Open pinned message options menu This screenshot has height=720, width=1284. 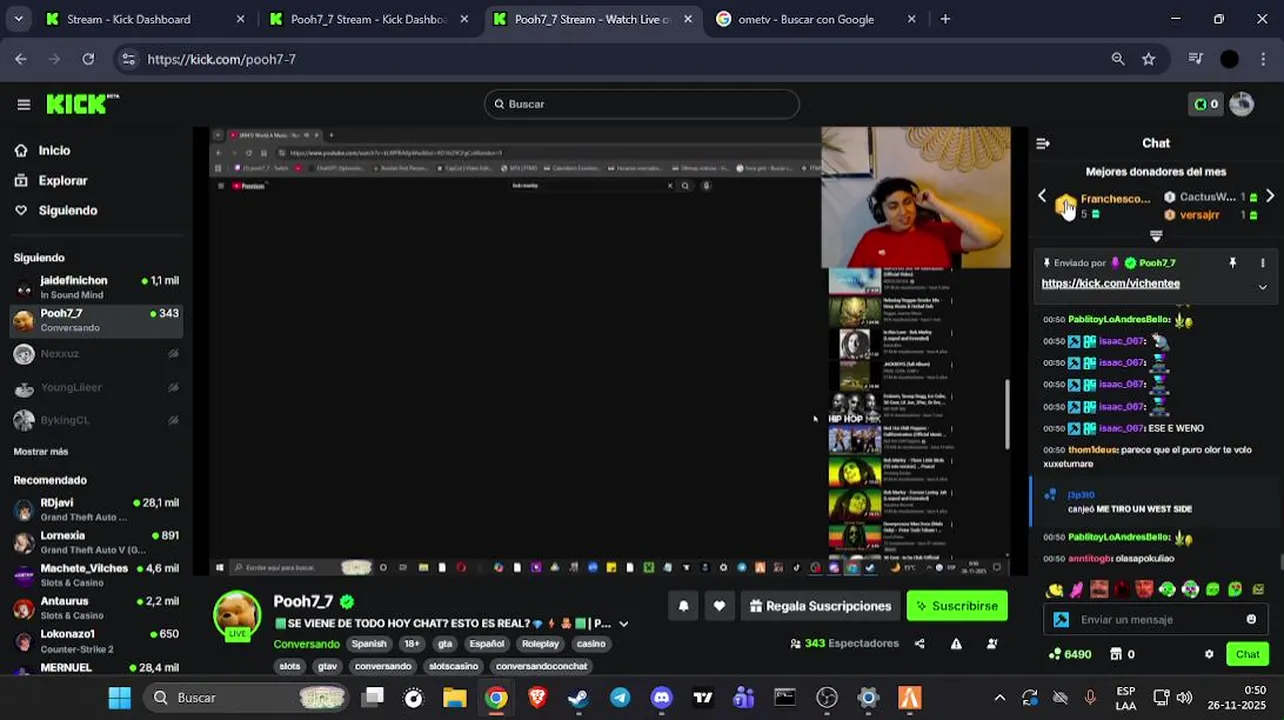click(x=1262, y=263)
